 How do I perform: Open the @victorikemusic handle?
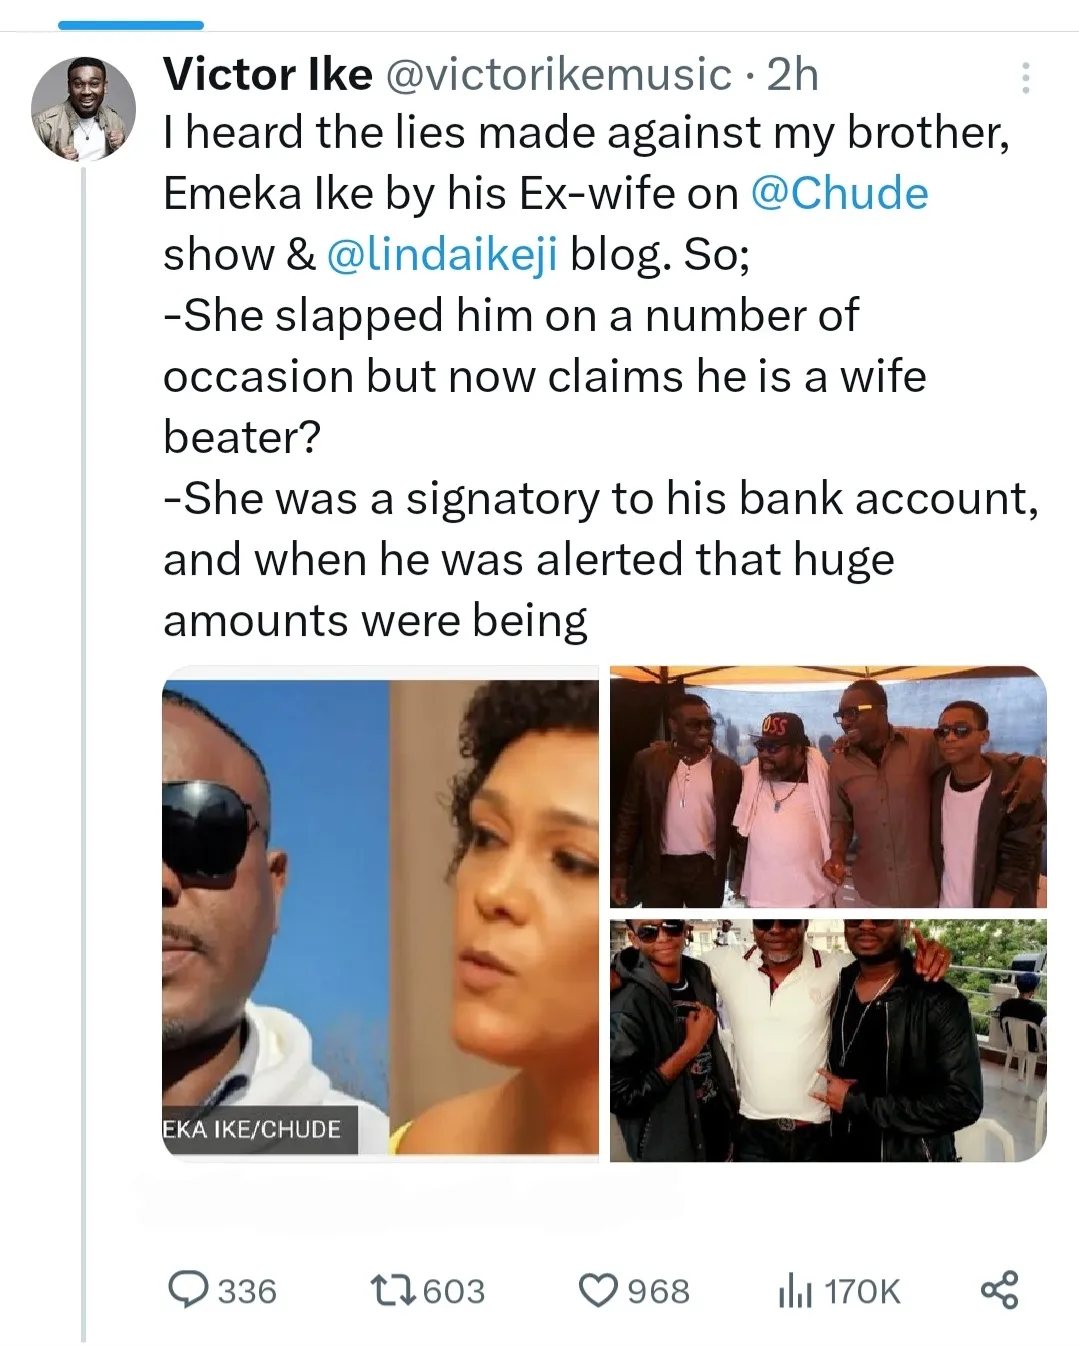(x=558, y=75)
